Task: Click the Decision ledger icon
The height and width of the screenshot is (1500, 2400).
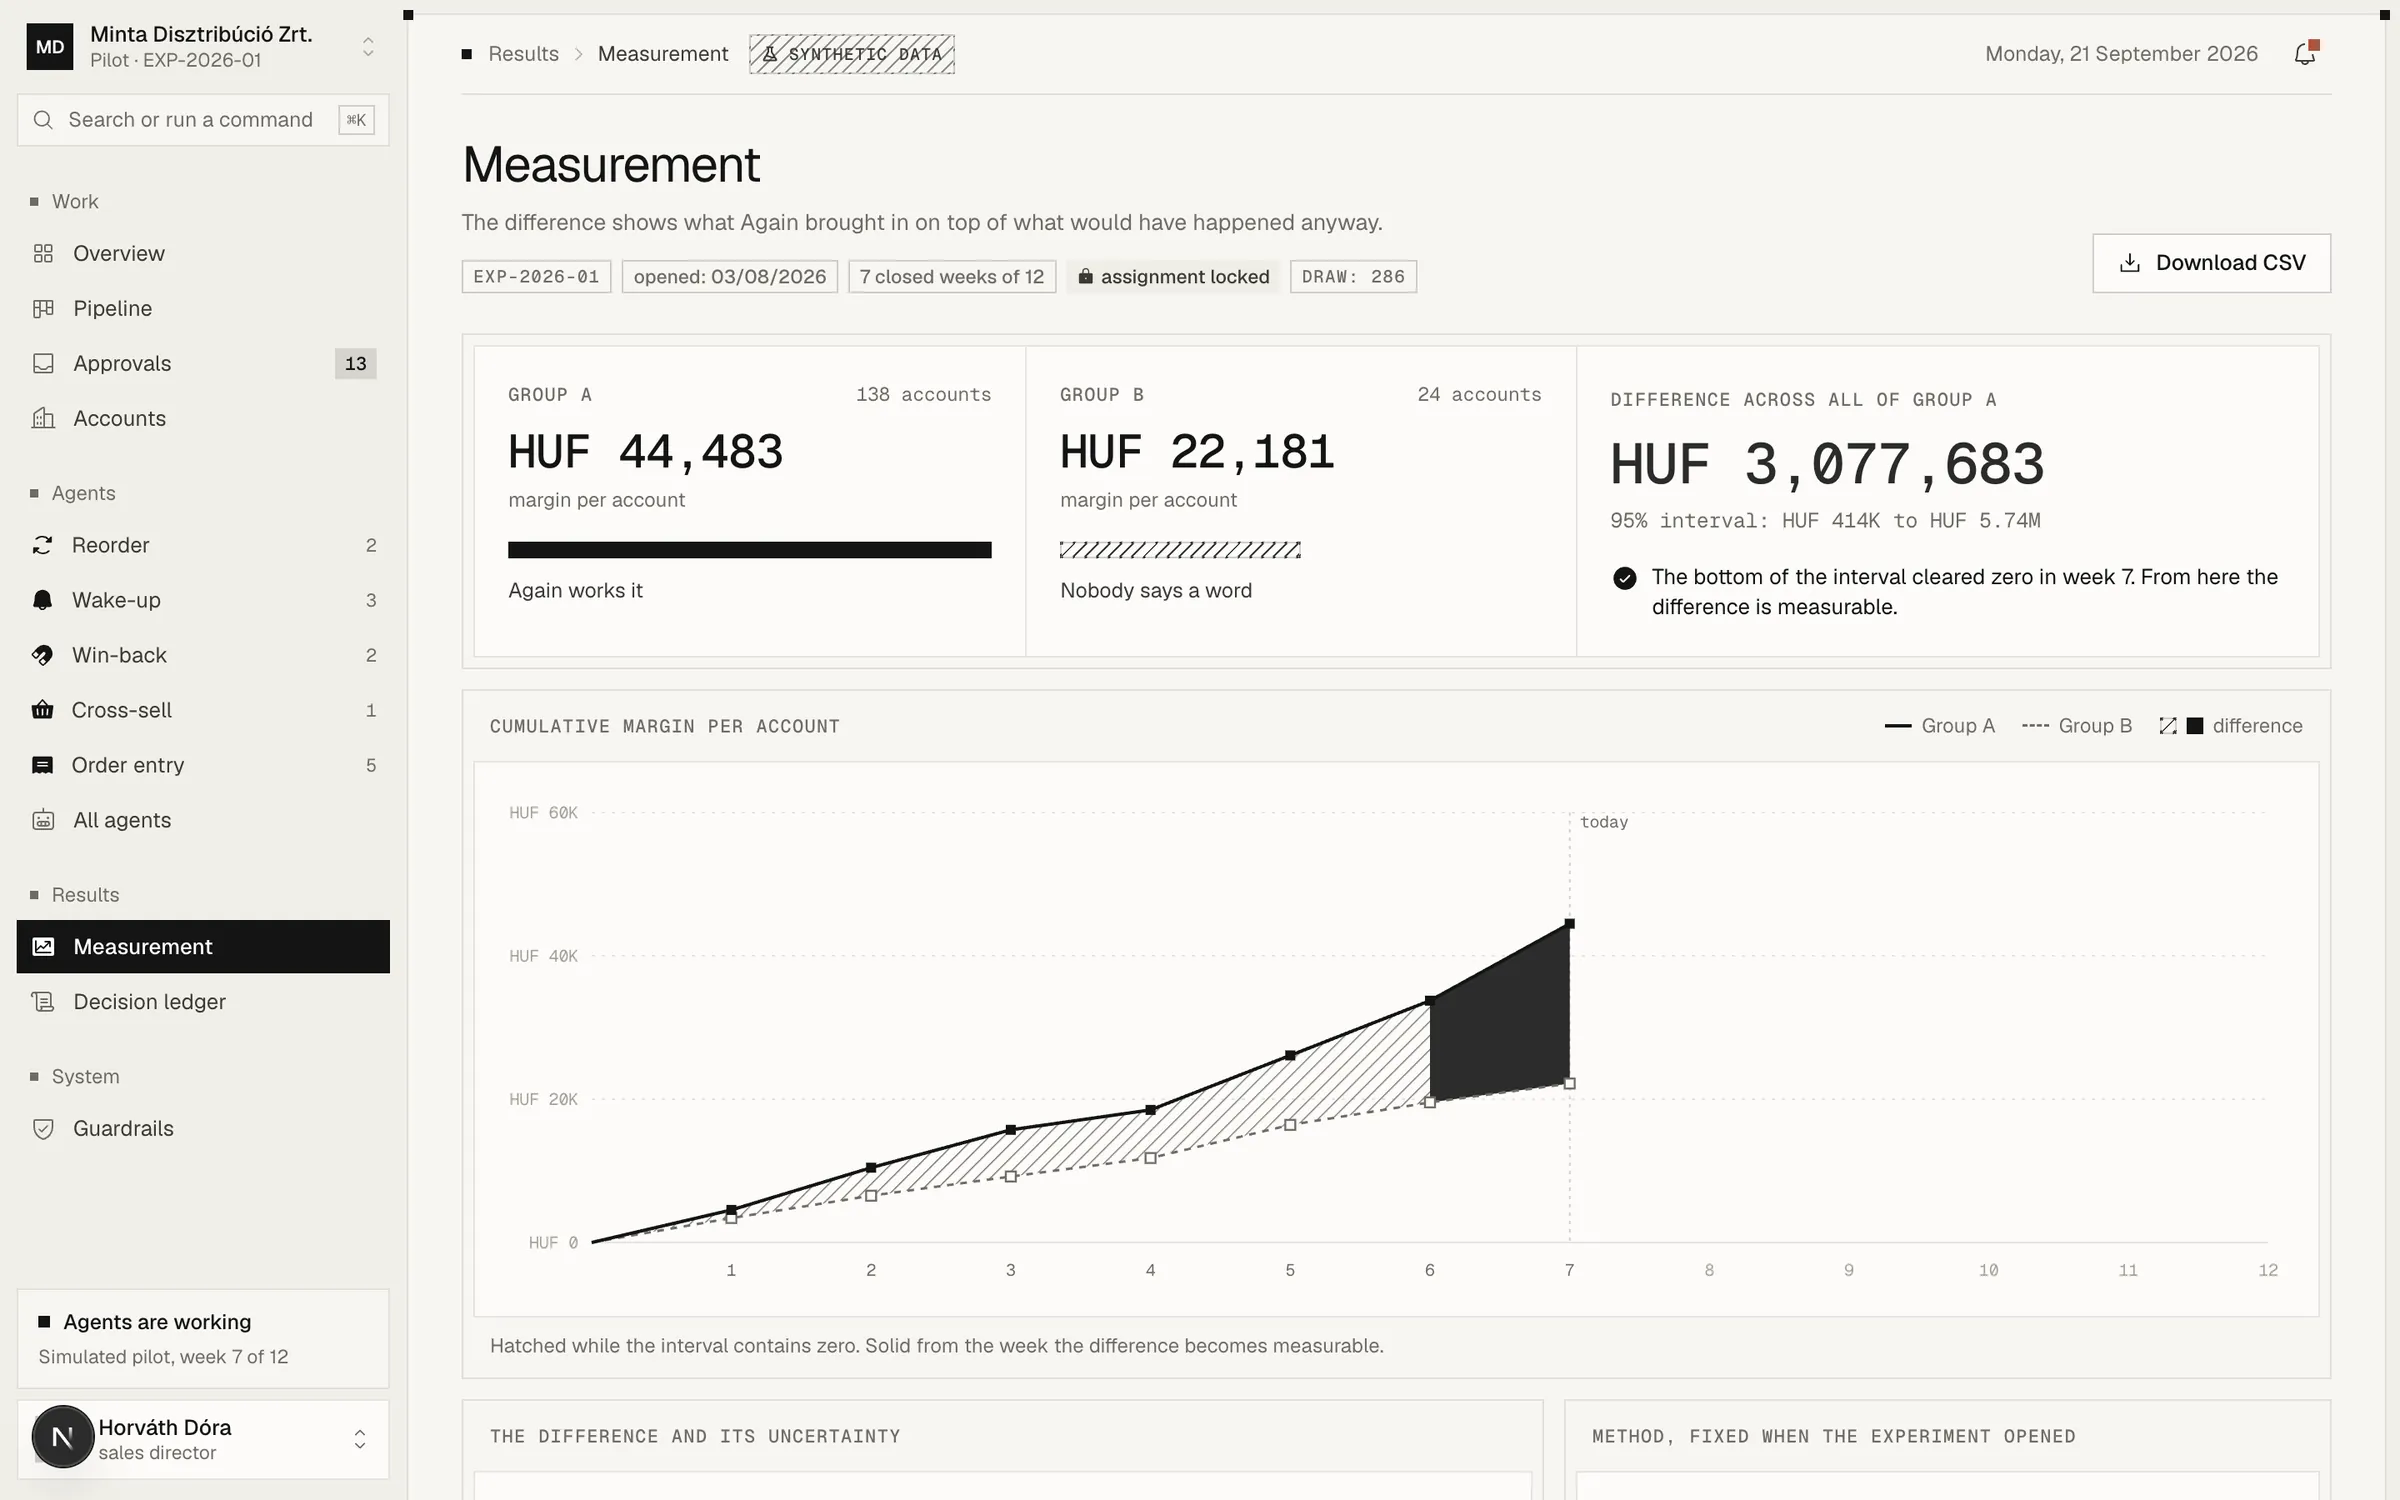Action: tap(43, 1001)
